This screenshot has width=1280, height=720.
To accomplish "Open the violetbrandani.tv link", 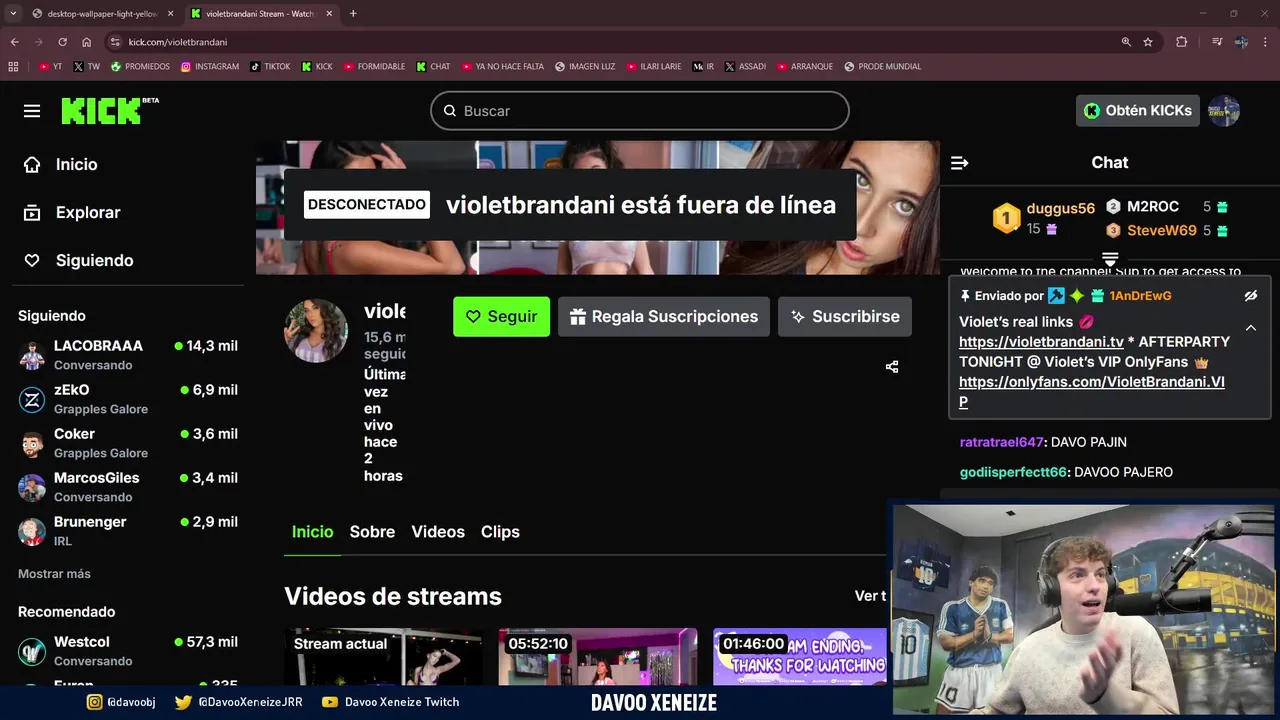I will click(x=1041, y=341).
